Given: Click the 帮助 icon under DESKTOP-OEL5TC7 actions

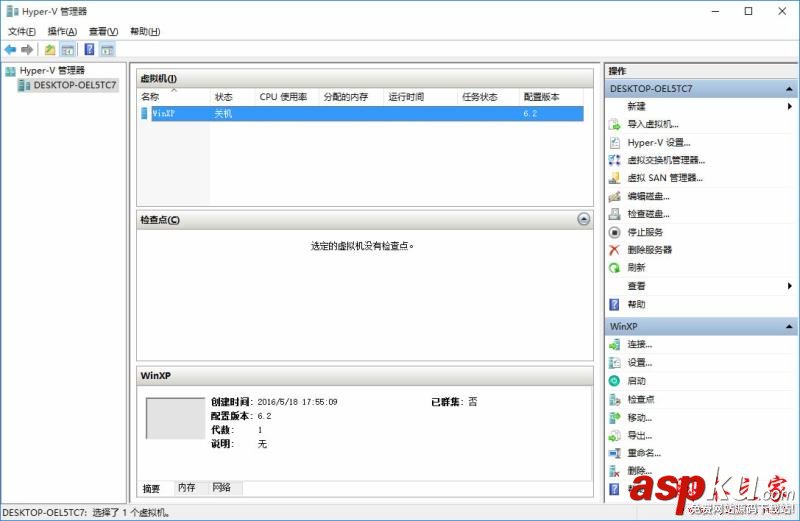Looking at the screenshot, I should (x=614, y=305).
